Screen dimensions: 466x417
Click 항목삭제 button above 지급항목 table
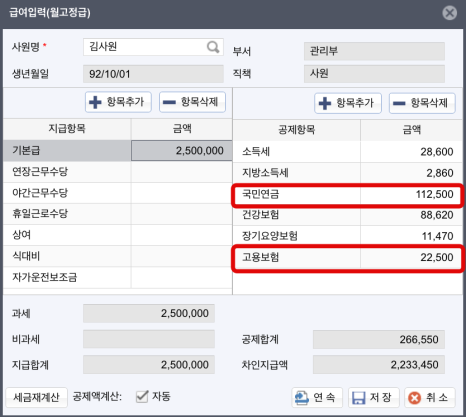[x=192, y=102]
